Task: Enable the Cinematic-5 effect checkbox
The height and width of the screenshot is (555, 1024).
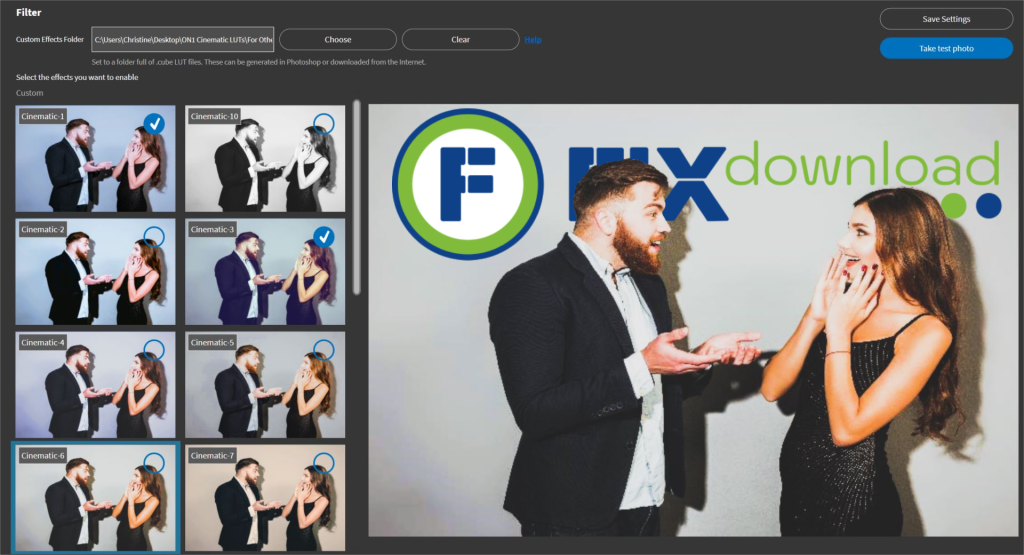Action: pyautogui.click(x=323, y=350)
